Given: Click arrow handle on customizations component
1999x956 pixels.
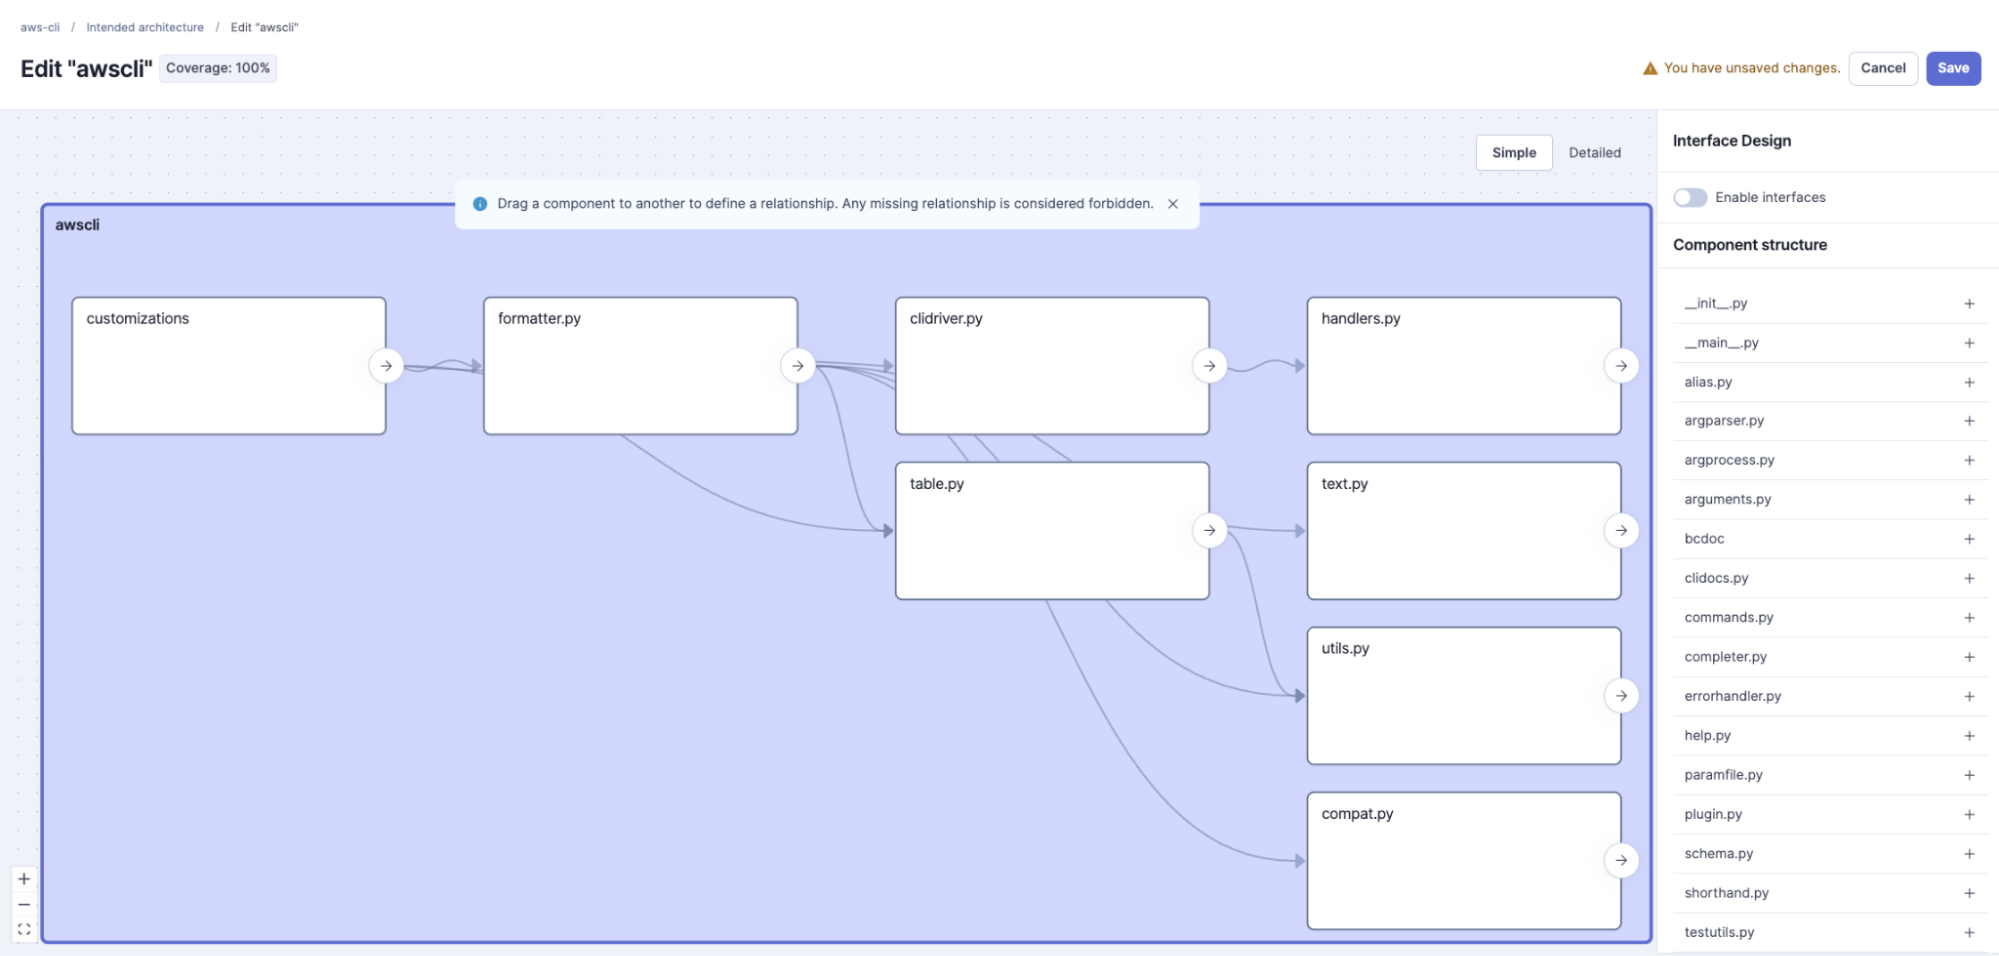Looking at the screenshot, I should pos(386,366).
